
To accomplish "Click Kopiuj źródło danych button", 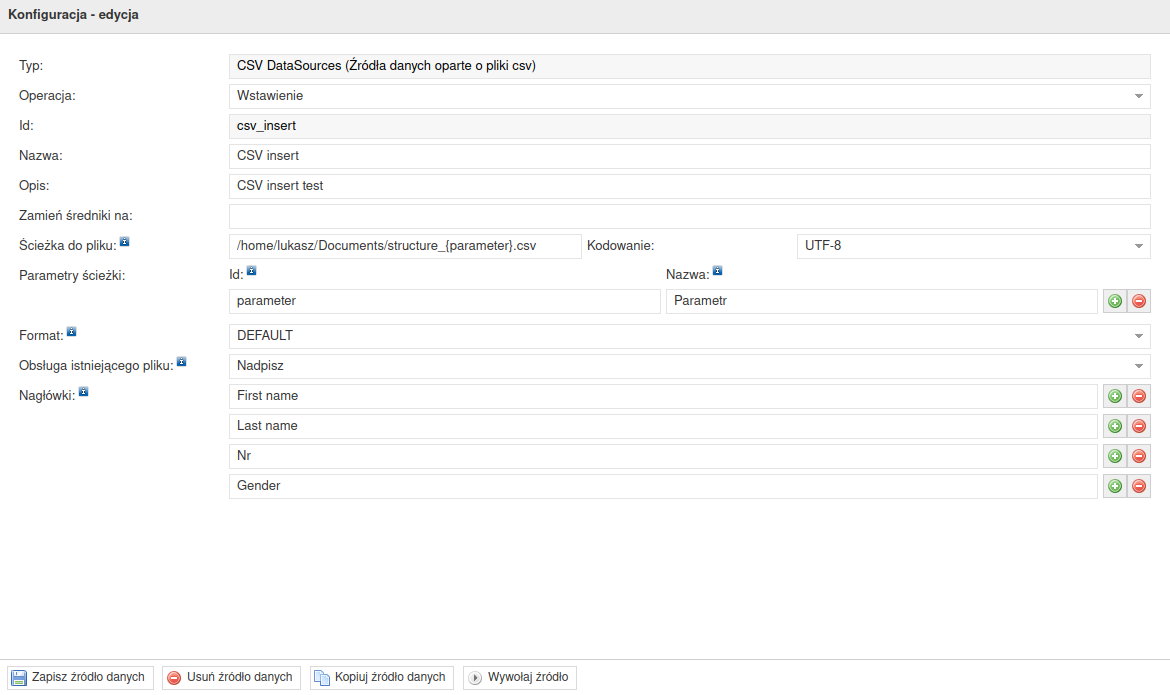I will 382,678.
